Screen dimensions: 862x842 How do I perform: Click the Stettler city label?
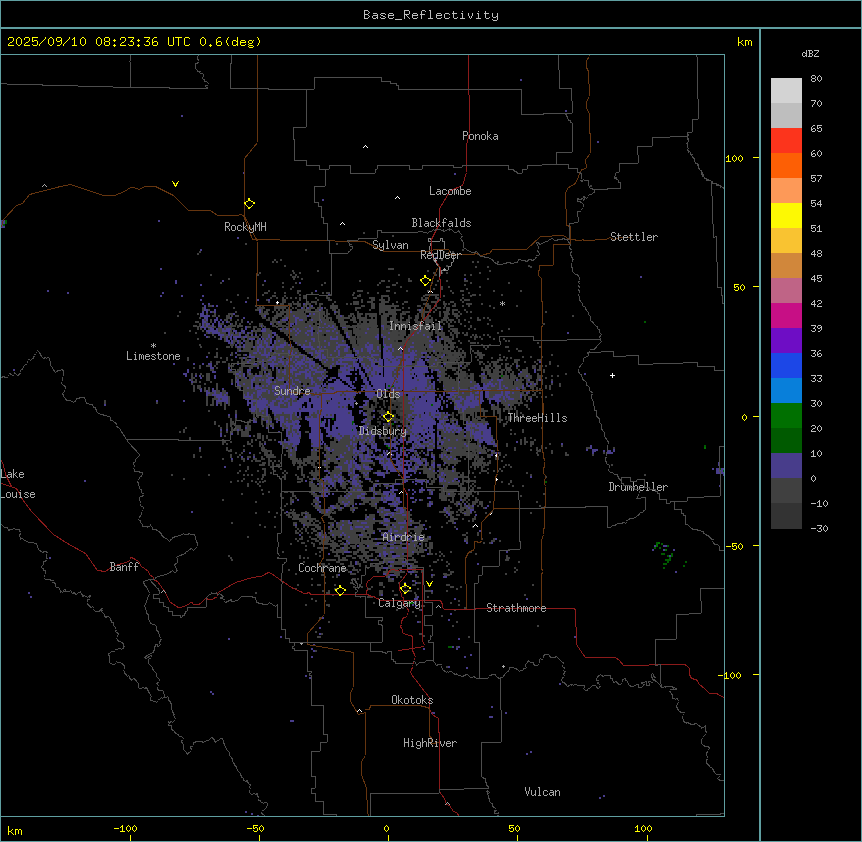pyautogui.click(x=633, y=237)
